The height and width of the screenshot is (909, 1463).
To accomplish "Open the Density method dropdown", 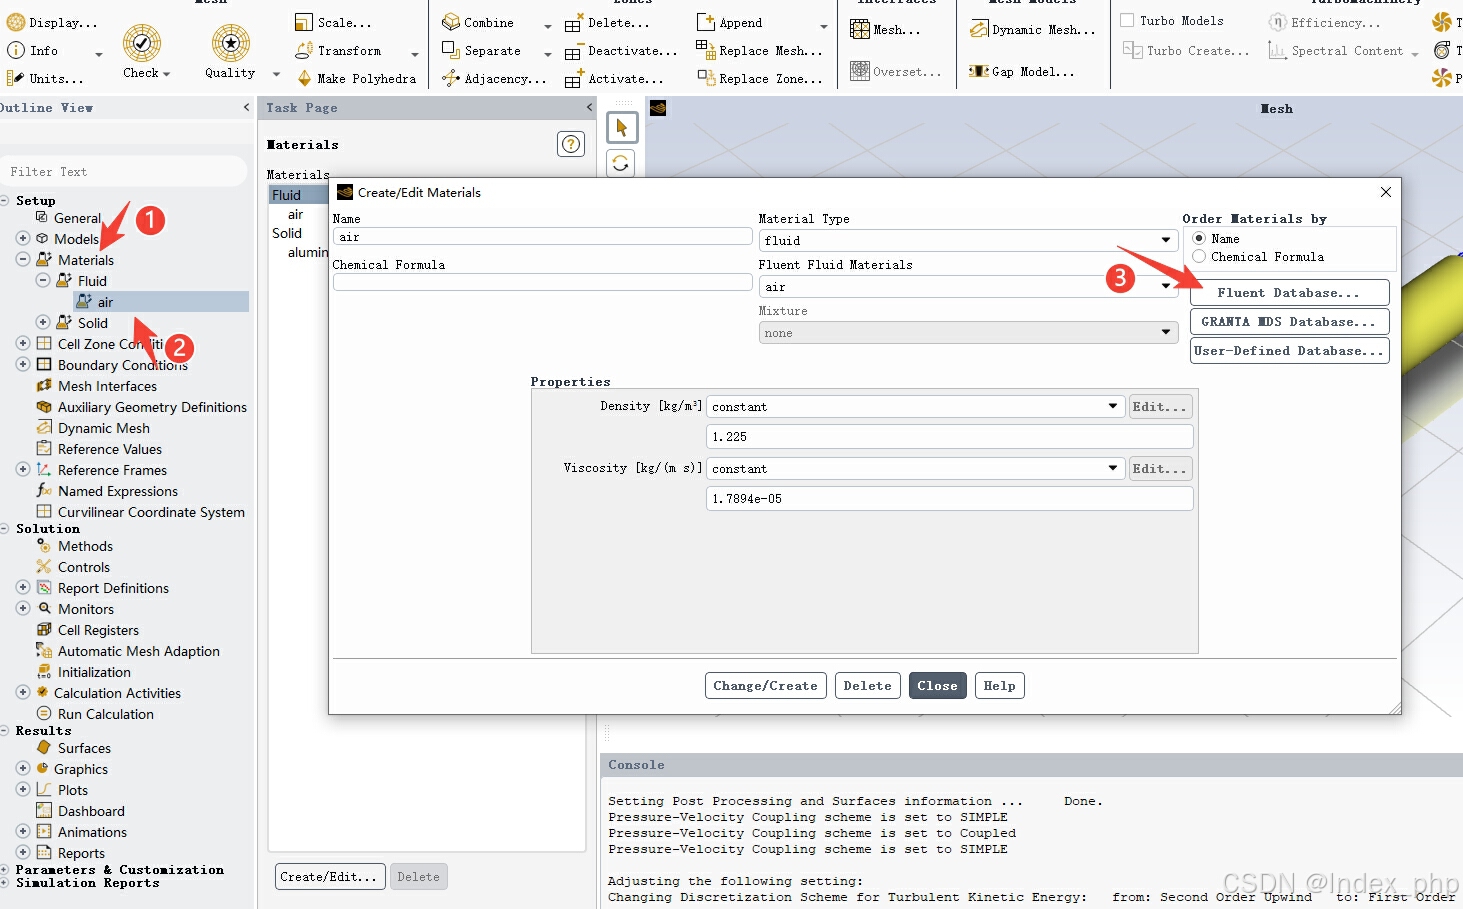I will pyautogui.click(x=916, y=407).
